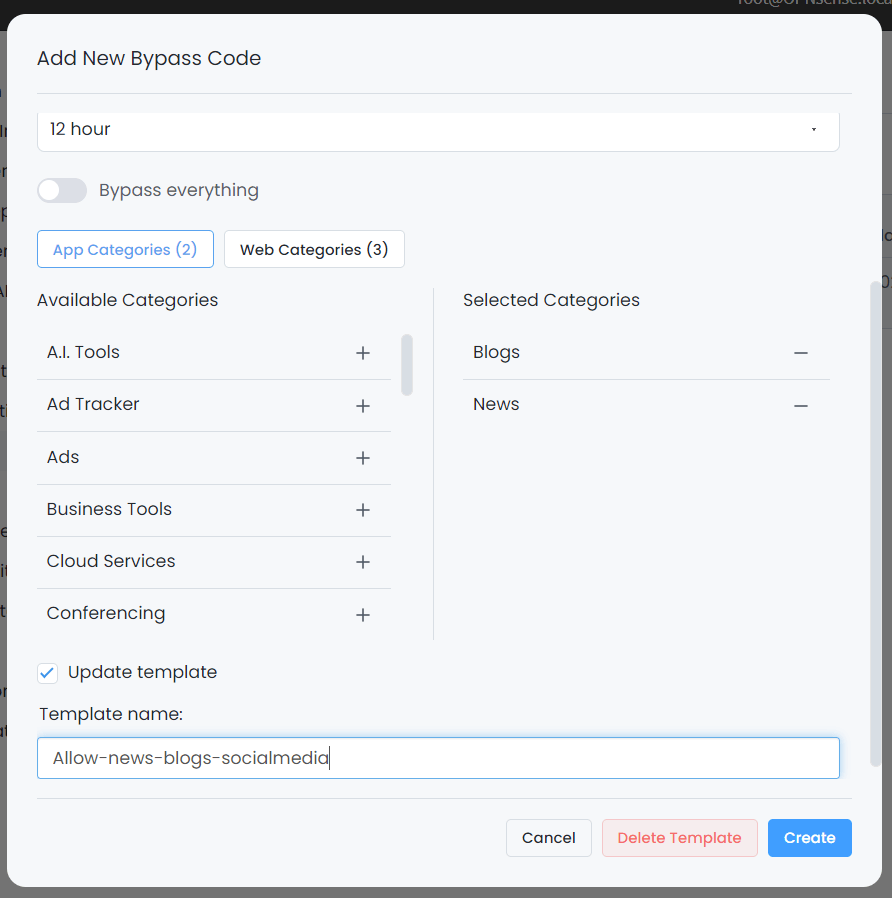Click the Create button
The width and height of the screenshot is (892, 898).
point(810,838)
